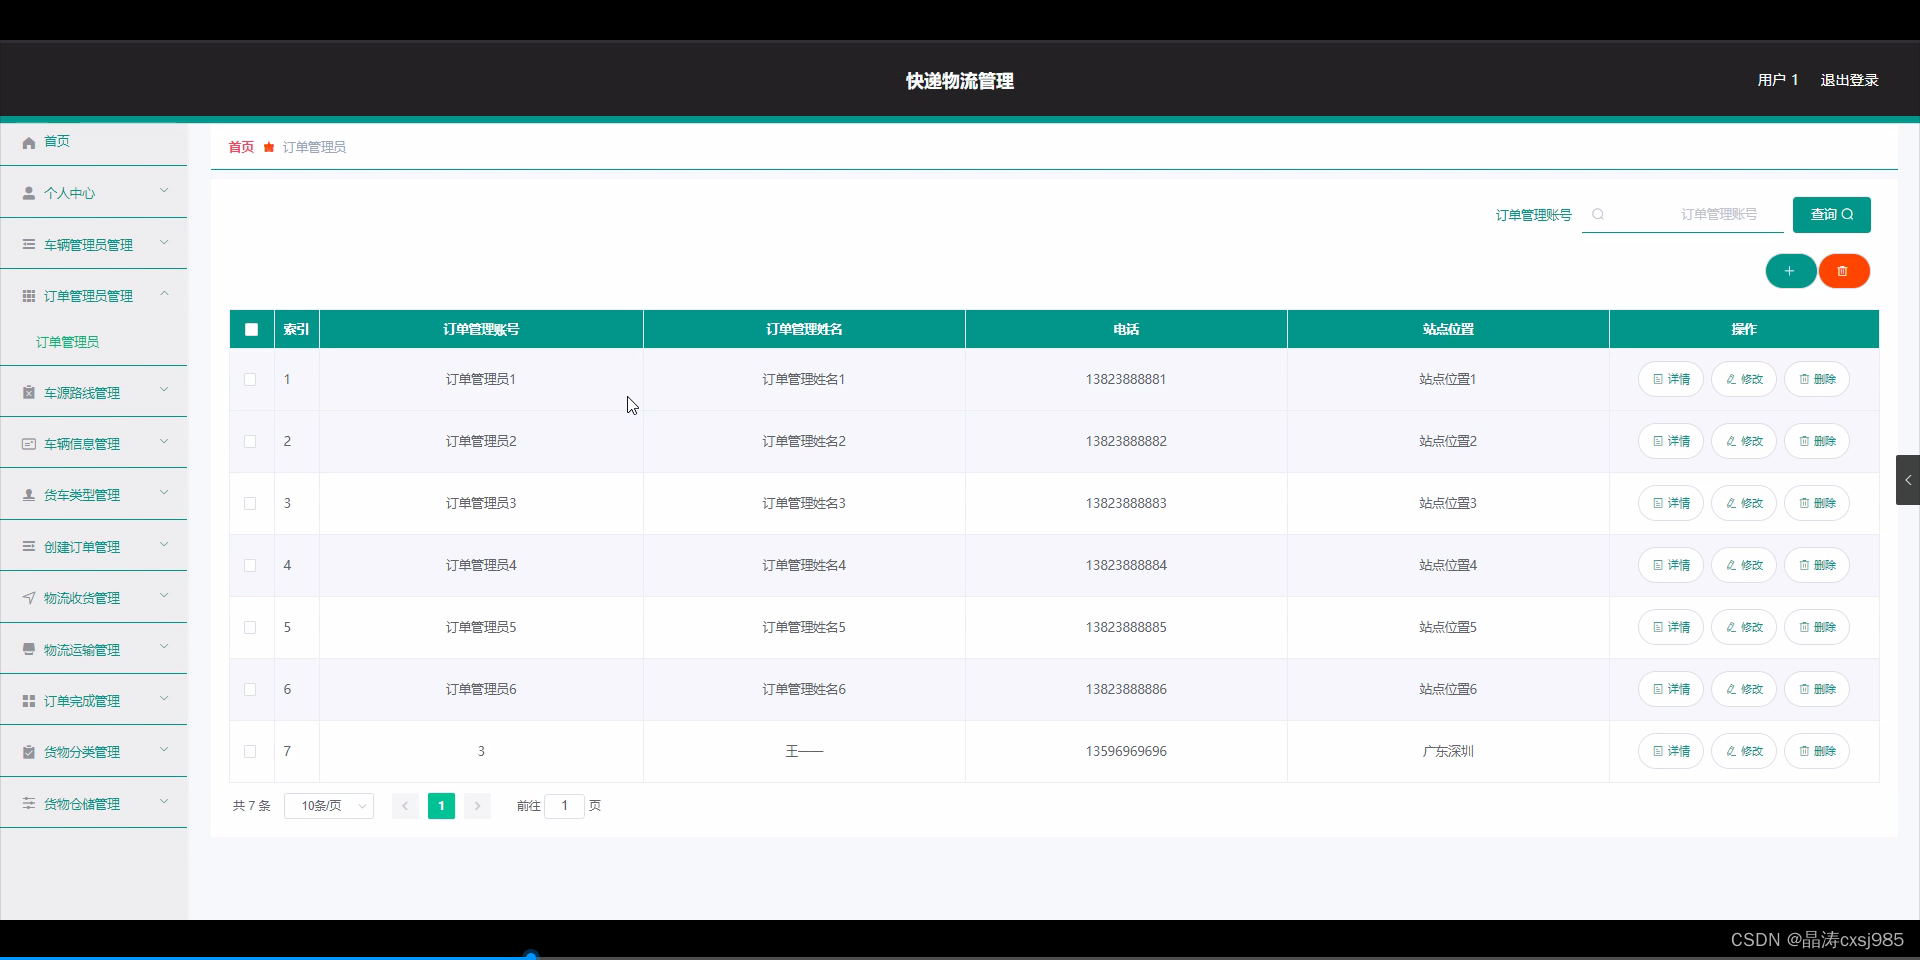Expand 车源路线管理 menu chevron
This screenshot has width=1920, height=960.
(x=164, y=390)
